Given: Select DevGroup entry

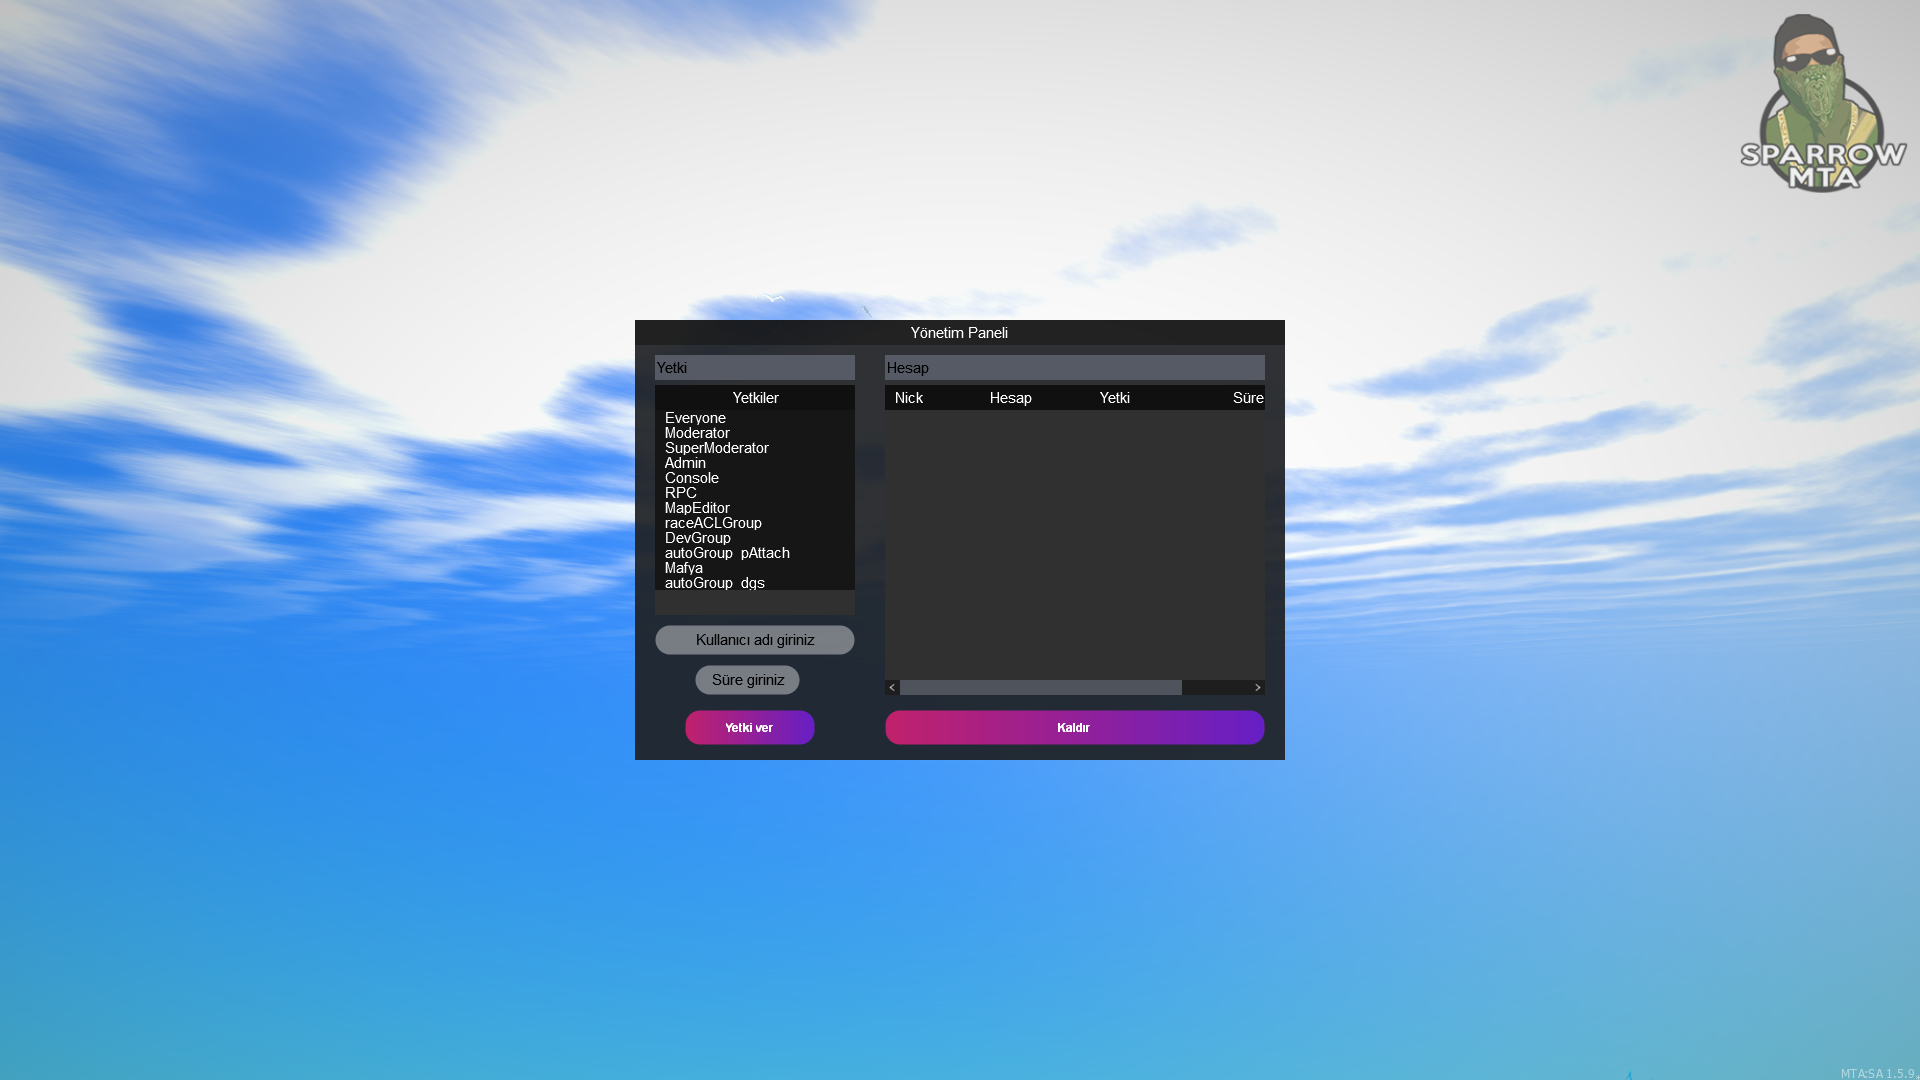Looking at the screenshot, I should 755,538.
